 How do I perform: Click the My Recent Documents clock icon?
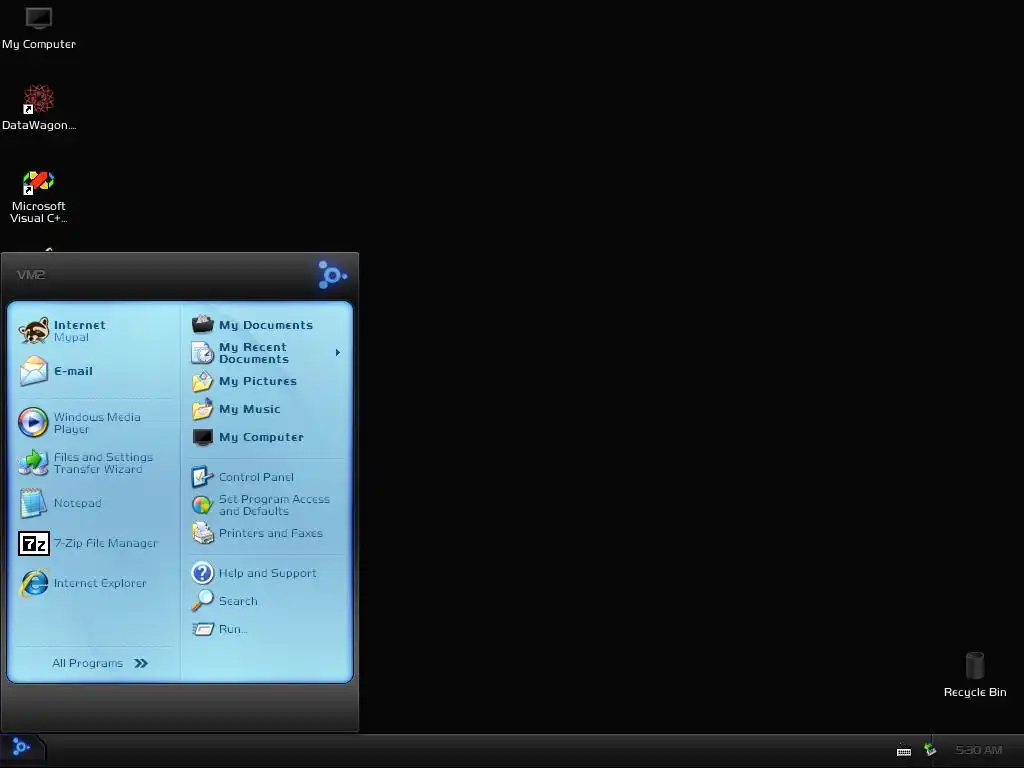click(202, 353)
